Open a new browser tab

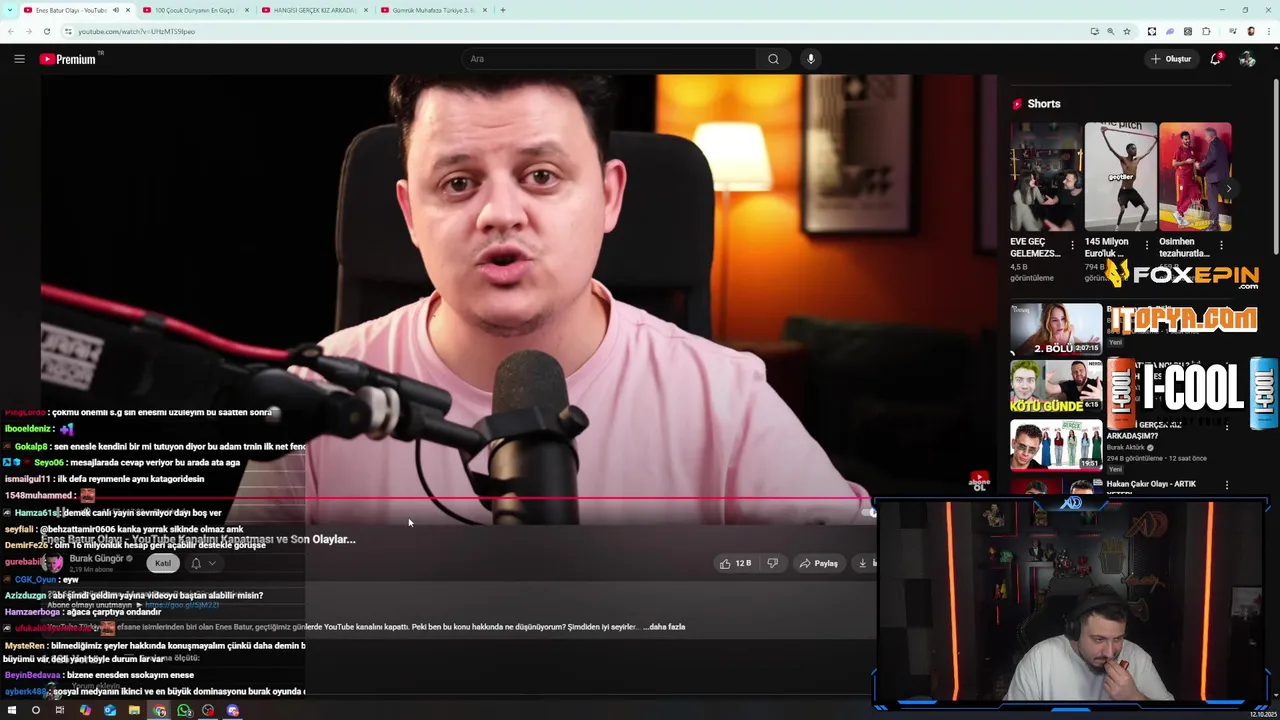tap(502, 10)
